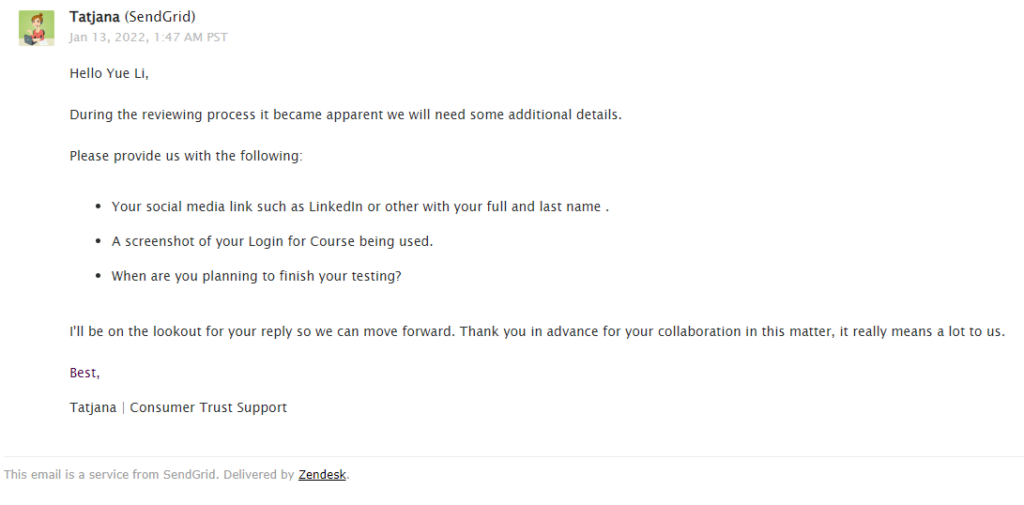Click the Login screenshot bullet text

[272, 241]
